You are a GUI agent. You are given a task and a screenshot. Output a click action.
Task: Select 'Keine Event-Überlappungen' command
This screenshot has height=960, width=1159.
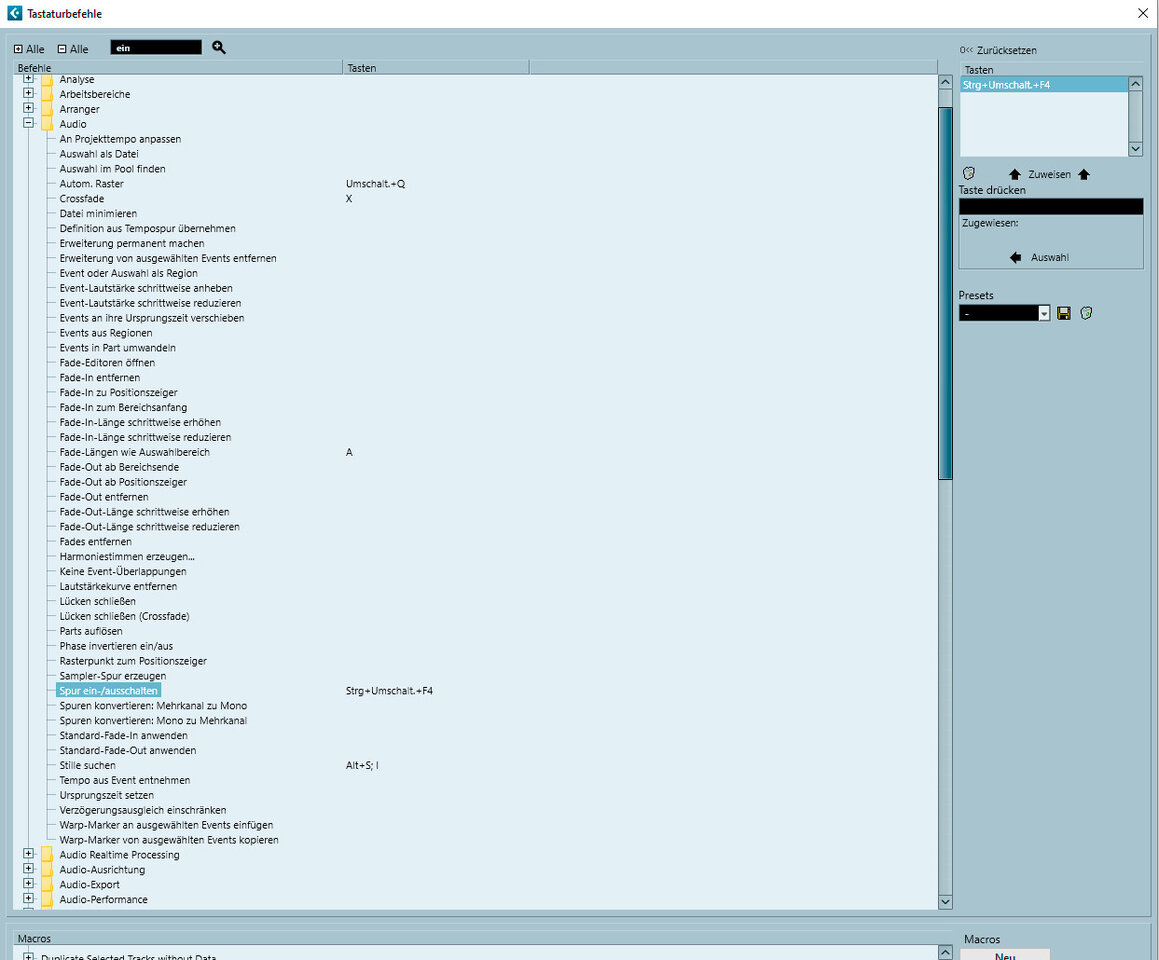[123, 571]
